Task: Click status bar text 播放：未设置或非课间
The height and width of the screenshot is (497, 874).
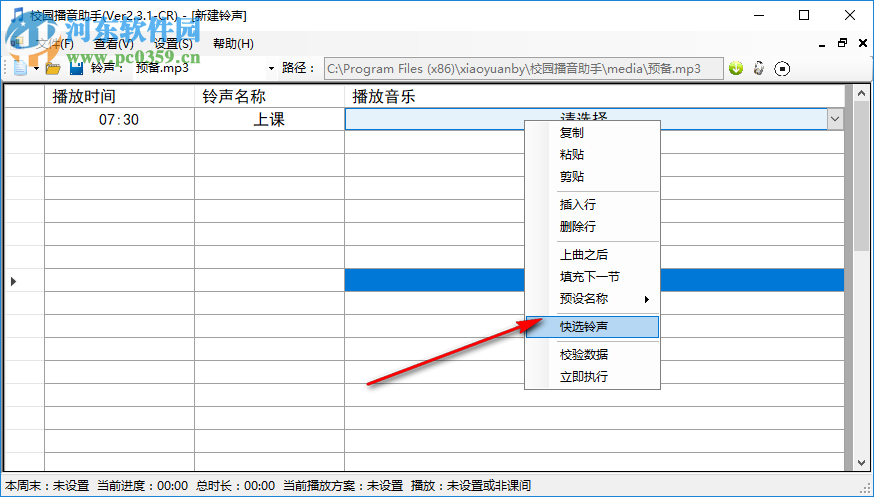Action: 471,486
